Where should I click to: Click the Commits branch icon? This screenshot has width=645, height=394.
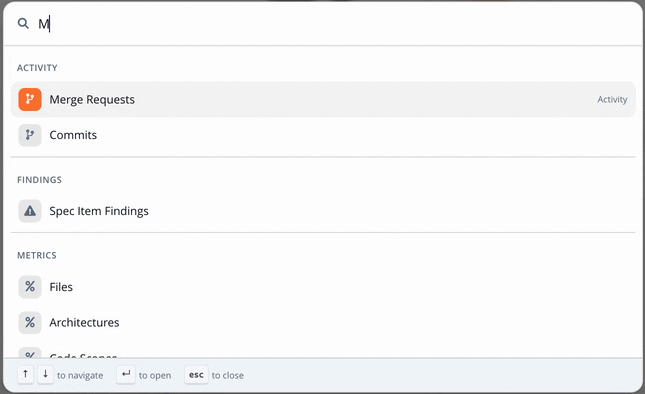pos(30,135)
